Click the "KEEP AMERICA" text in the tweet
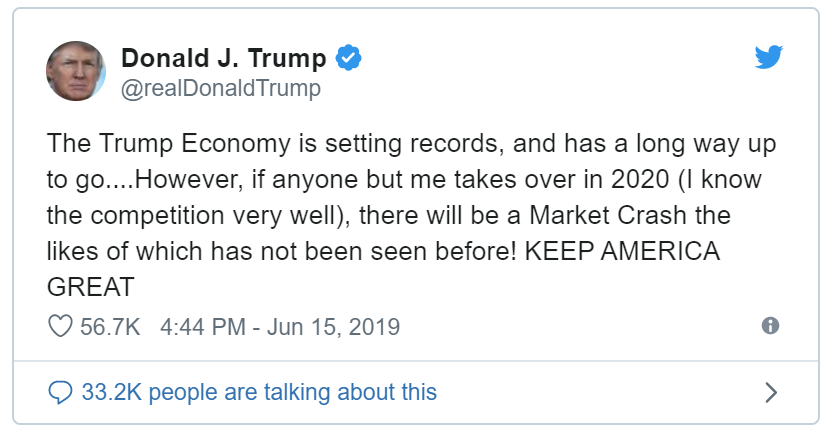This screenshot has height=438, width=828. [x=625, y=251]
